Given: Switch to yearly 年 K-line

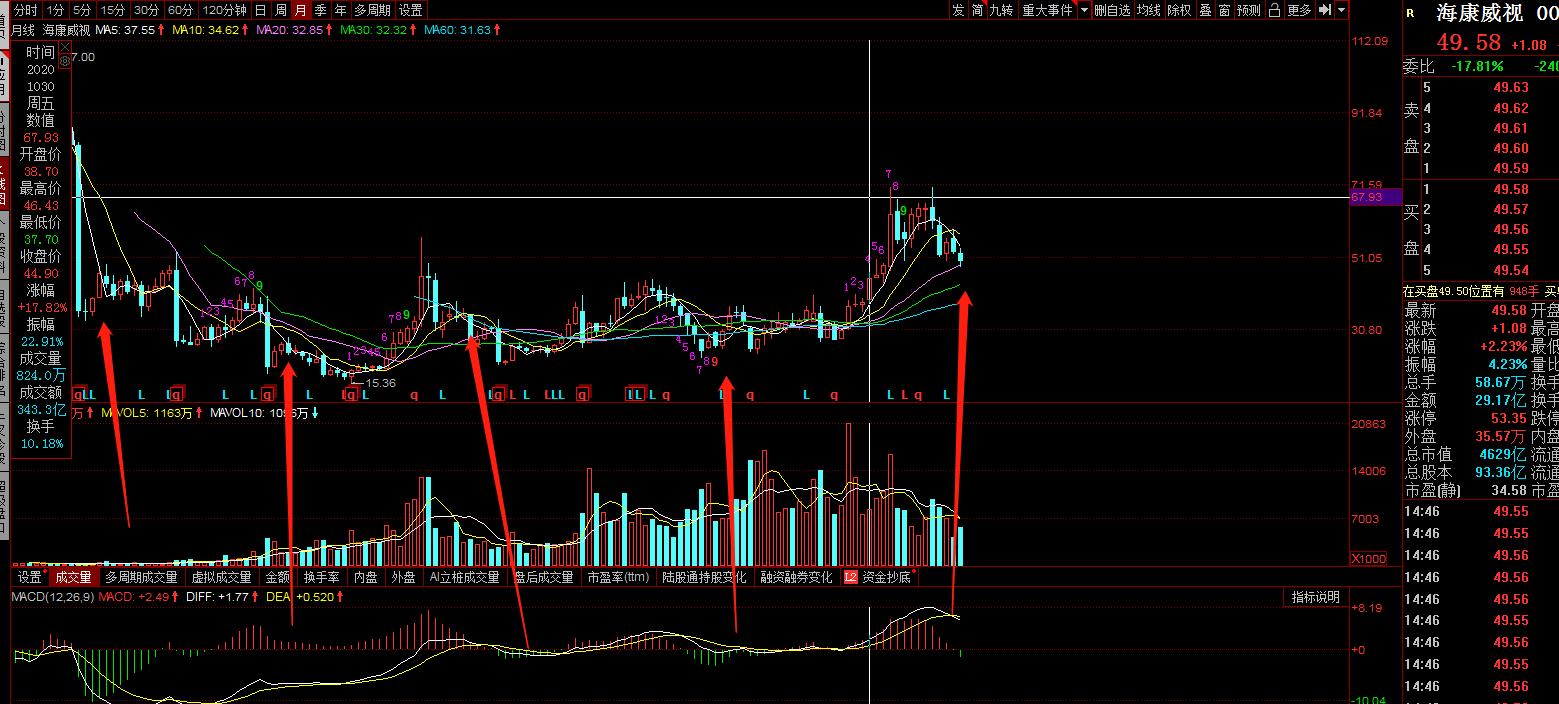Looking at the screenshot, I should coord(341,10).
